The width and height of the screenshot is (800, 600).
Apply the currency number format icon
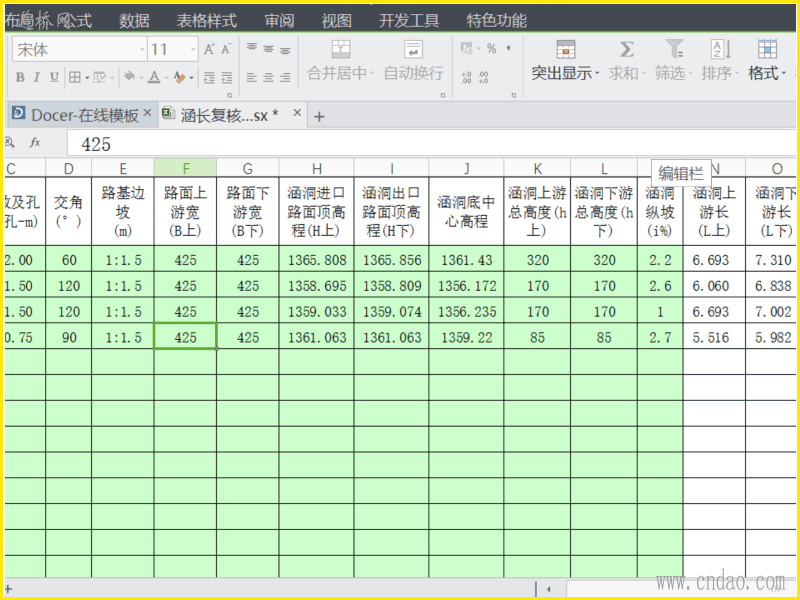(x=466, y=48)
